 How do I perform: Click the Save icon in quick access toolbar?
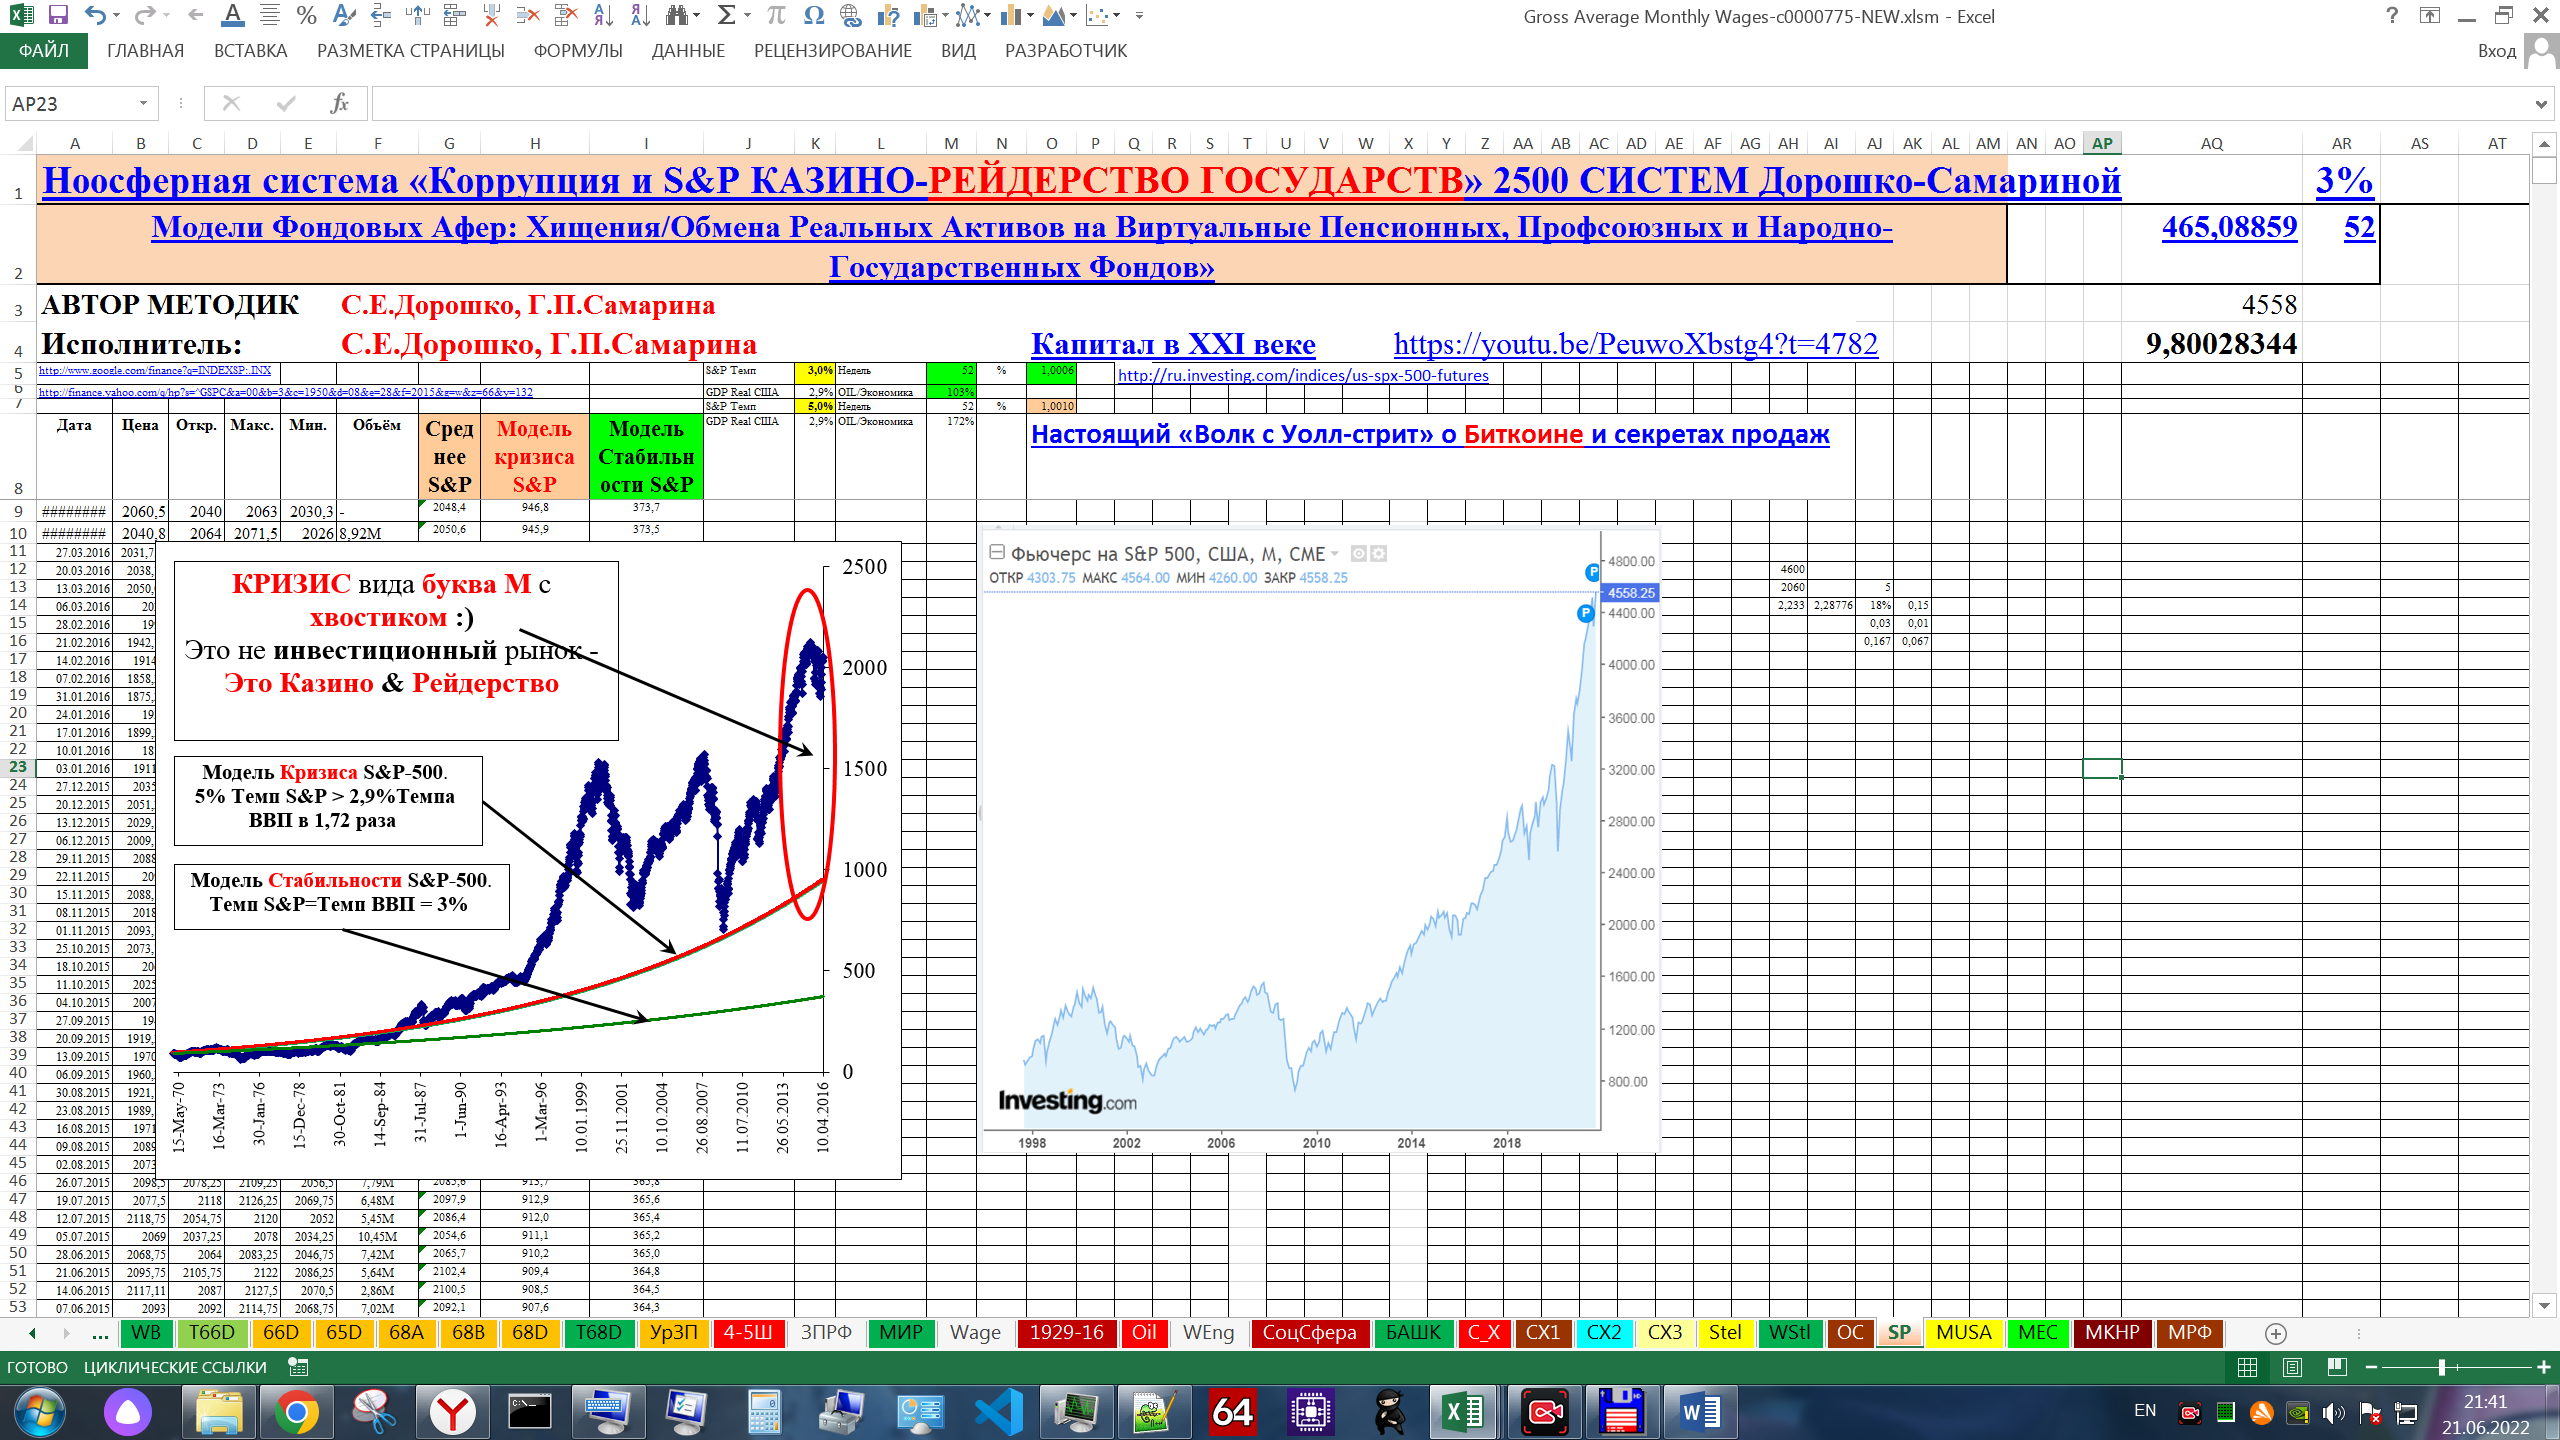[58, 15]
